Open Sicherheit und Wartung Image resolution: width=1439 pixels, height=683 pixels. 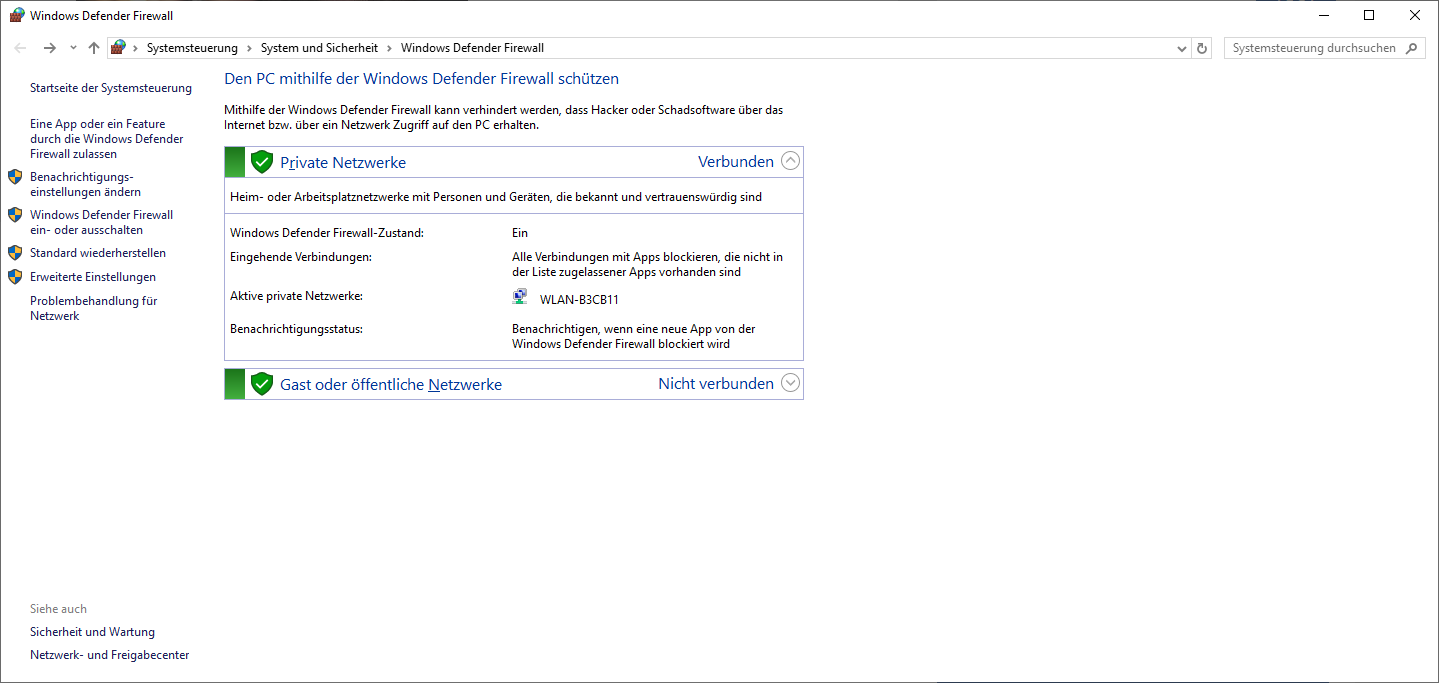[92, 632]
